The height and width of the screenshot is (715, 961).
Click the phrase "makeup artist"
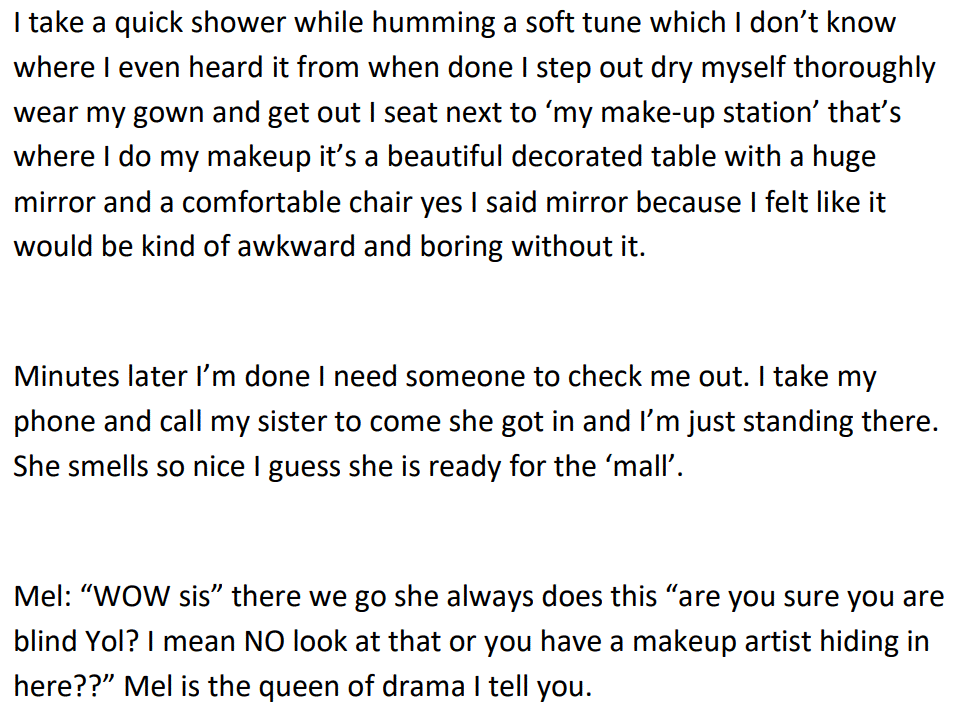tap(713, 642)
